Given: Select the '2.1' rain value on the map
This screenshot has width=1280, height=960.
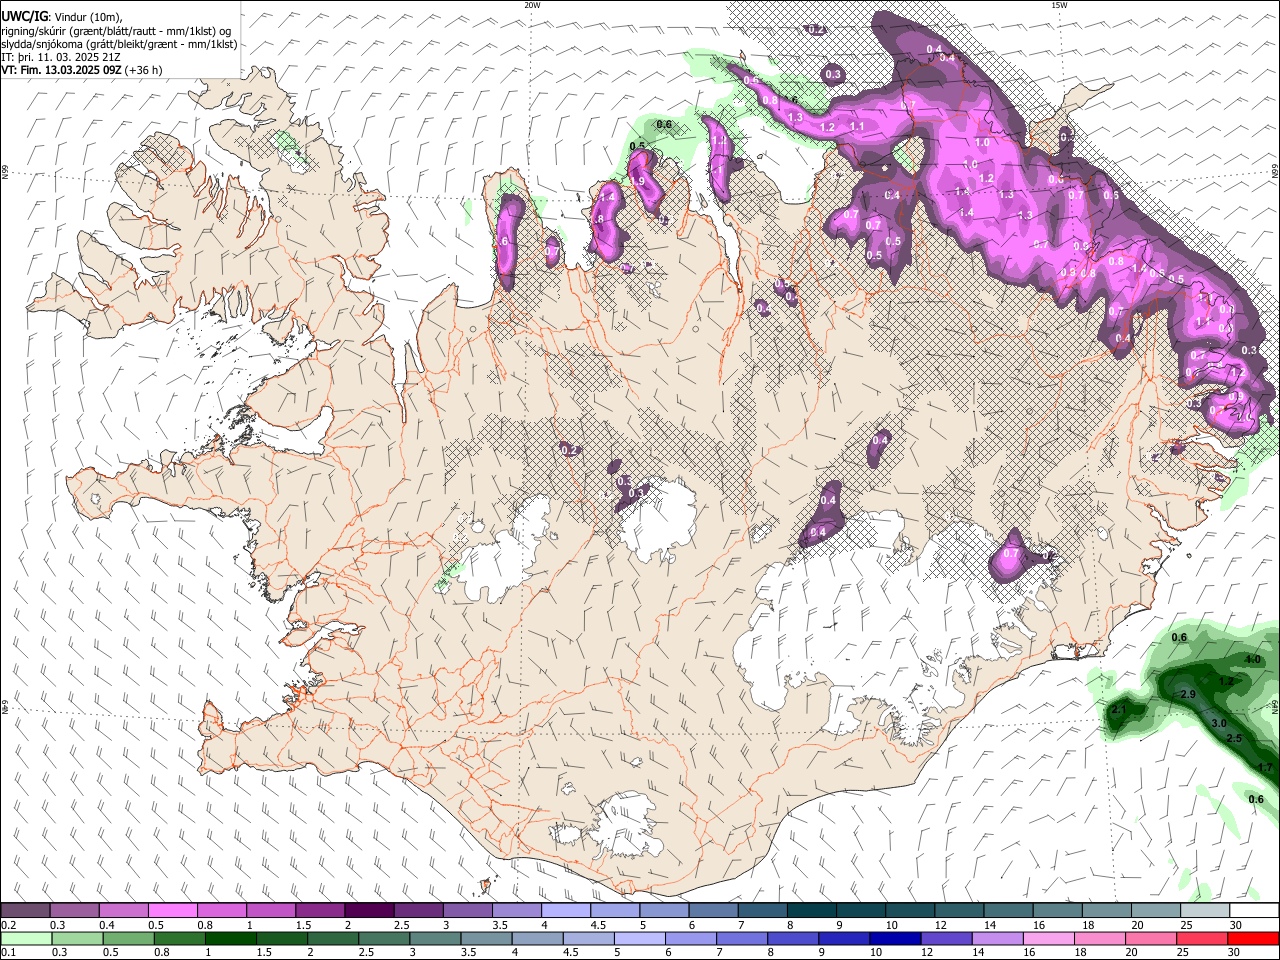Looking at the screenshot, I should pos(1119,710).
